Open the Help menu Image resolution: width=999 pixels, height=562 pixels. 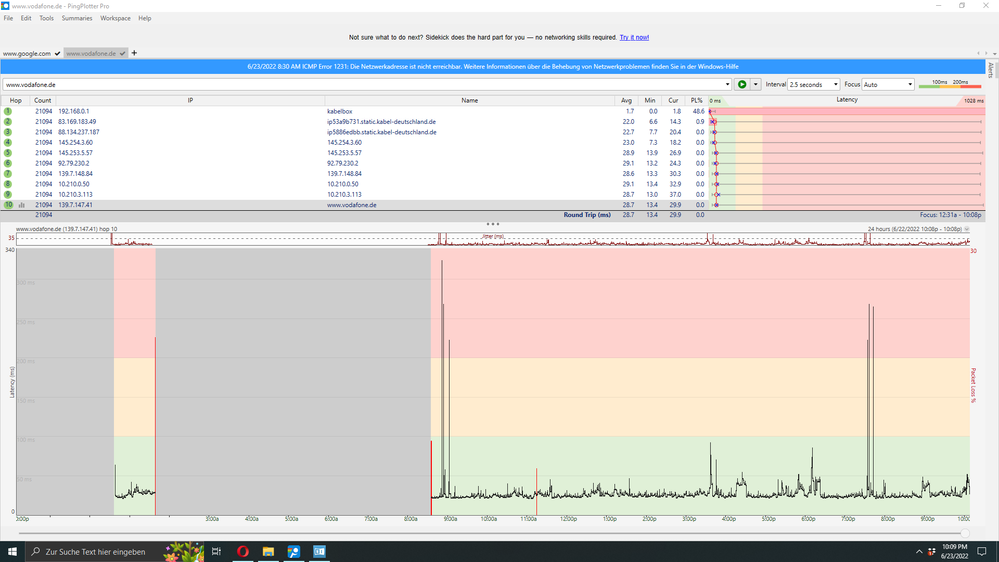145,18
